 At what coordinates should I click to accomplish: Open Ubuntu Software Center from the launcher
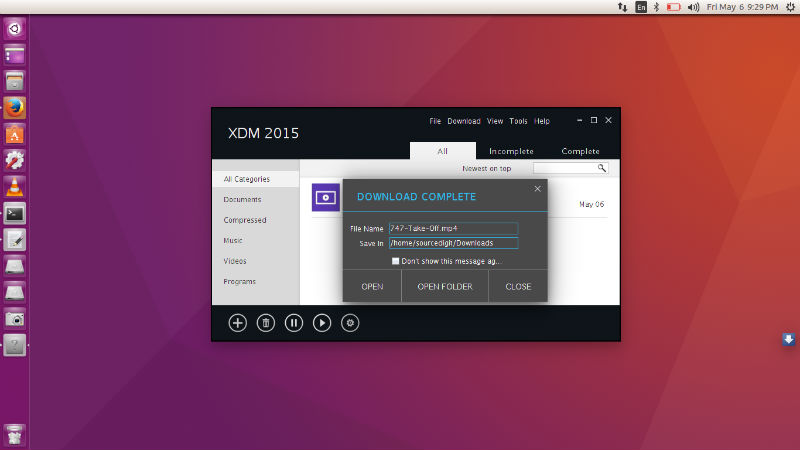[x=14, y=135]
